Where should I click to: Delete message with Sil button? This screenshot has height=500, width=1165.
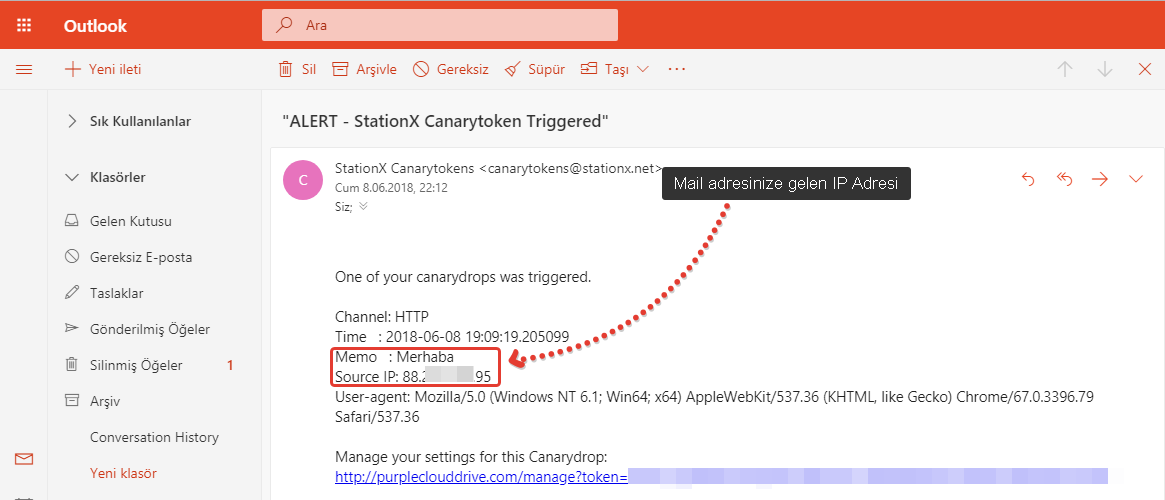point(297,69)
